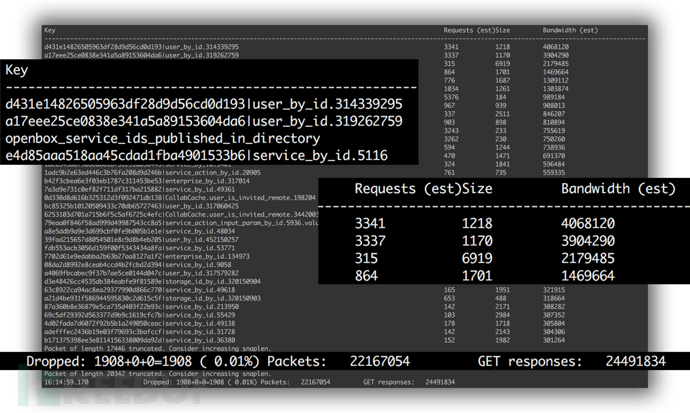Image resolution: width=690 pixels, height=413 pixels.
Task: Click the requests value 761
Action: coord(449,172)
